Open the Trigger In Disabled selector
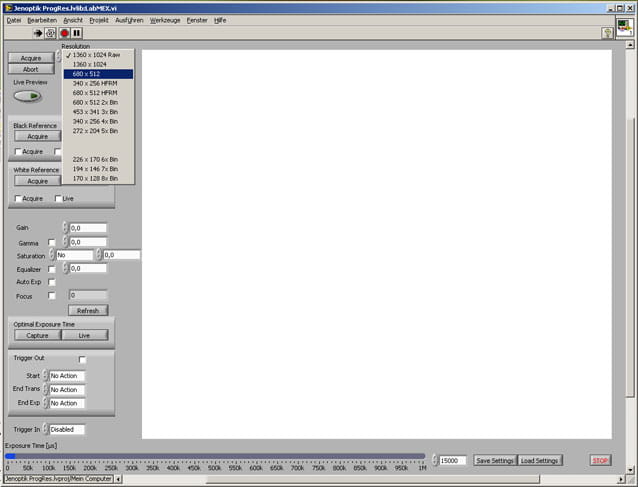 [x=67, y=429]
